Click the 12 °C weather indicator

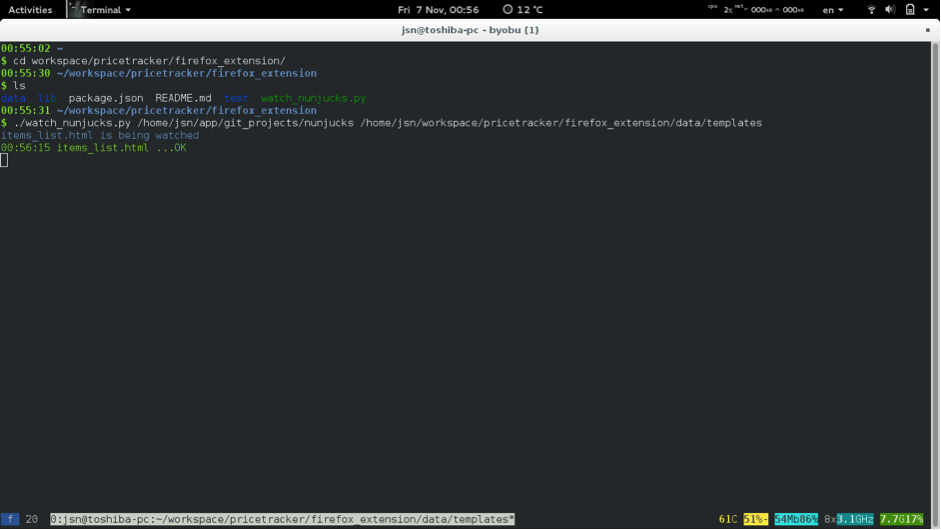click(x=523, y=10)
